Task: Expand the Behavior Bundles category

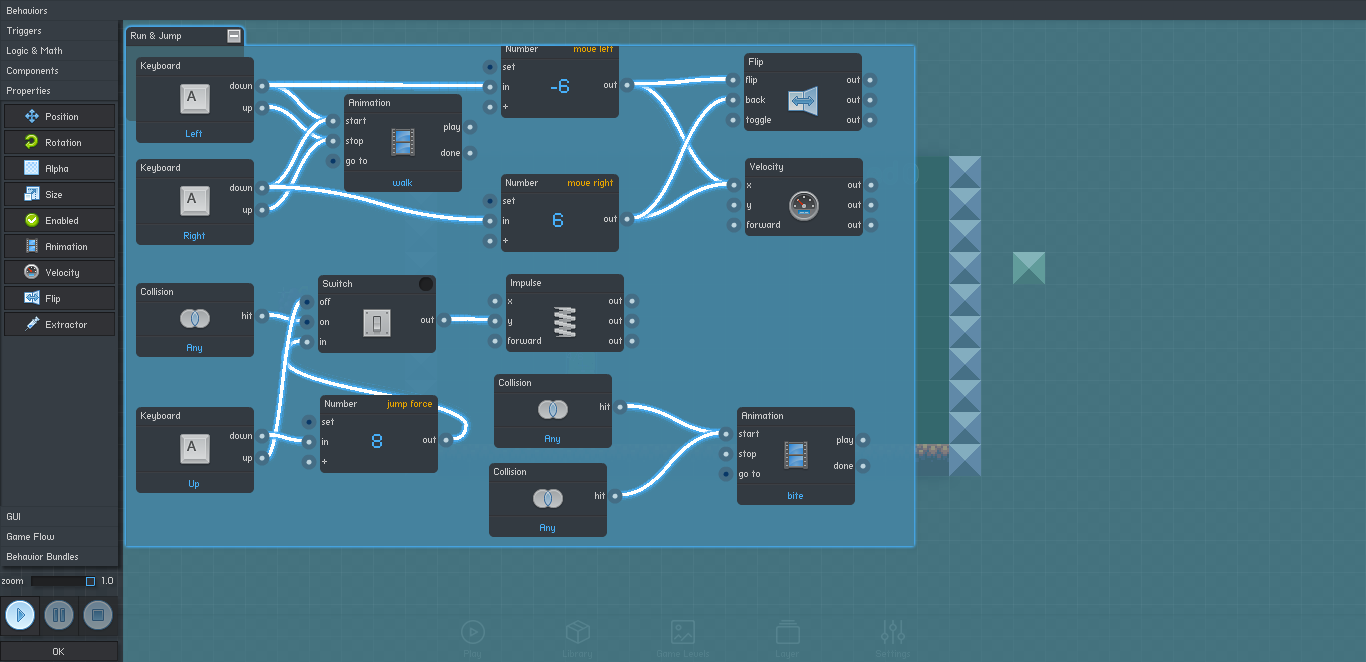Action: (60, 557)
